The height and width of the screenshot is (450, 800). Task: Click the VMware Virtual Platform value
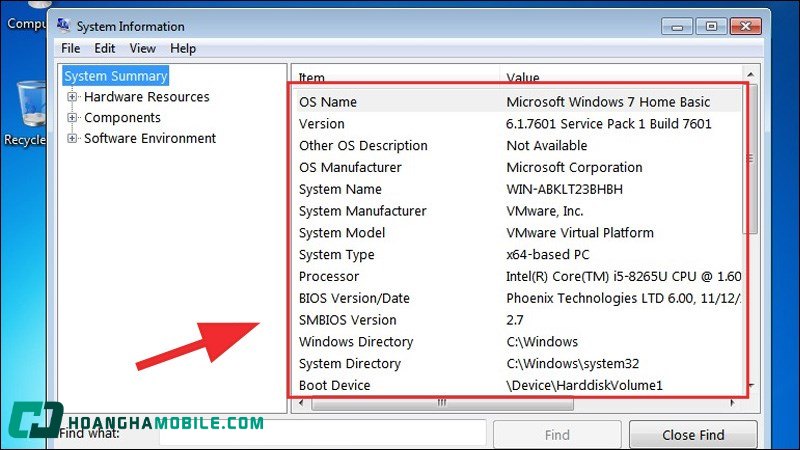[580, 233]
